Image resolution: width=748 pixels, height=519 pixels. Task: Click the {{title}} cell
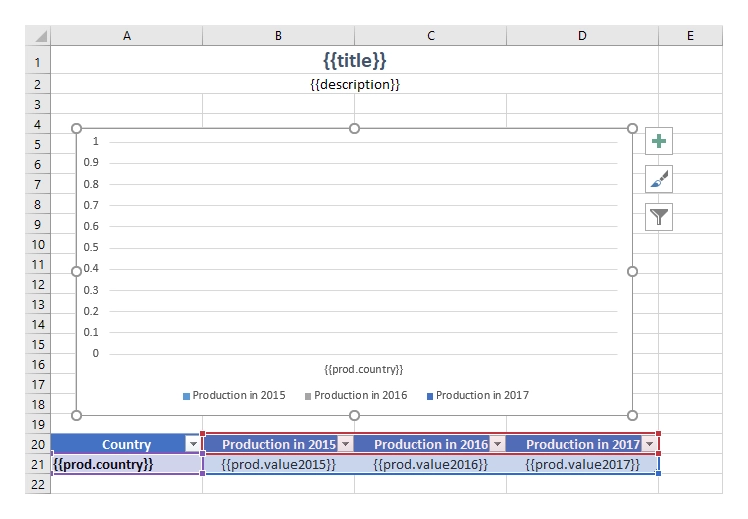tap(354, 60)
